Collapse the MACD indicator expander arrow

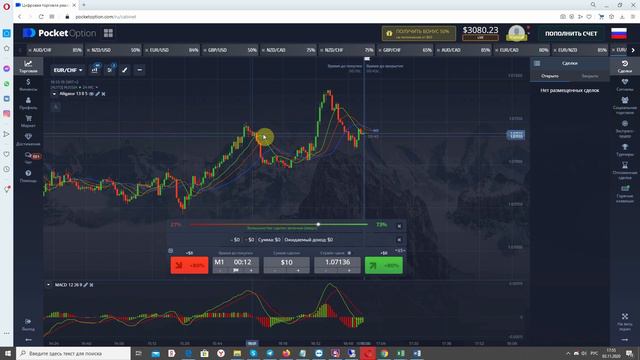[x=48, y=284]
